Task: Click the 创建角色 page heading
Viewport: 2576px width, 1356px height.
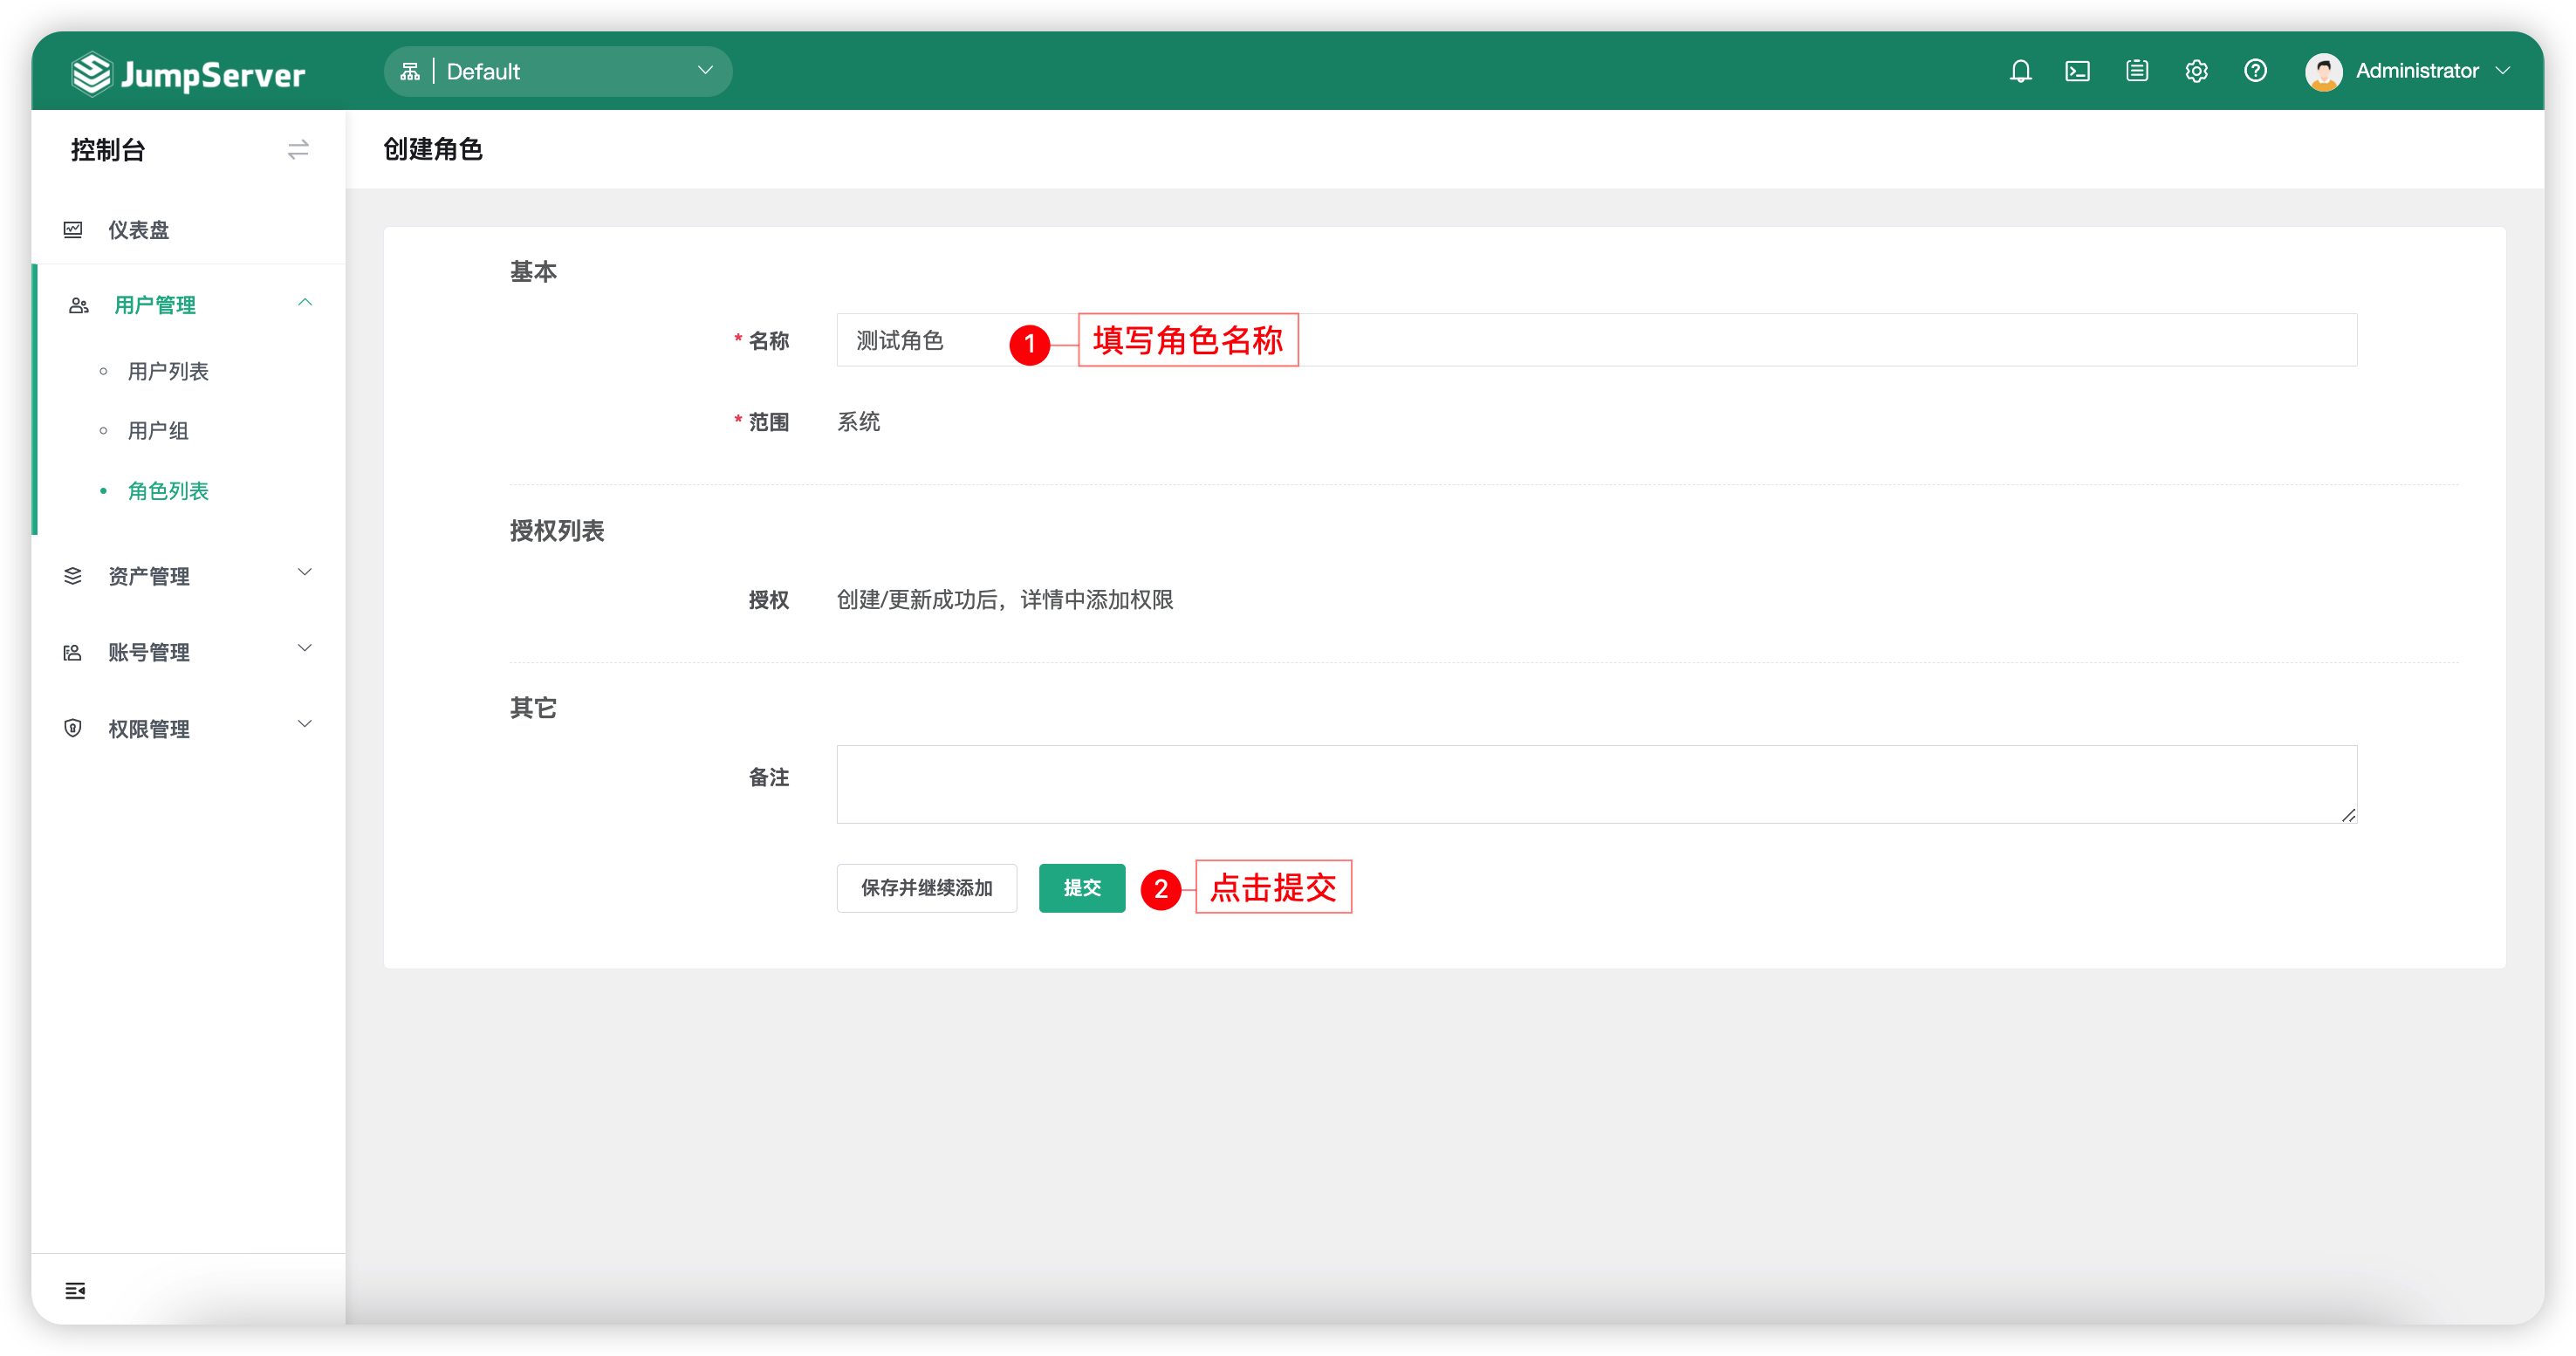Action: [433, 149]
